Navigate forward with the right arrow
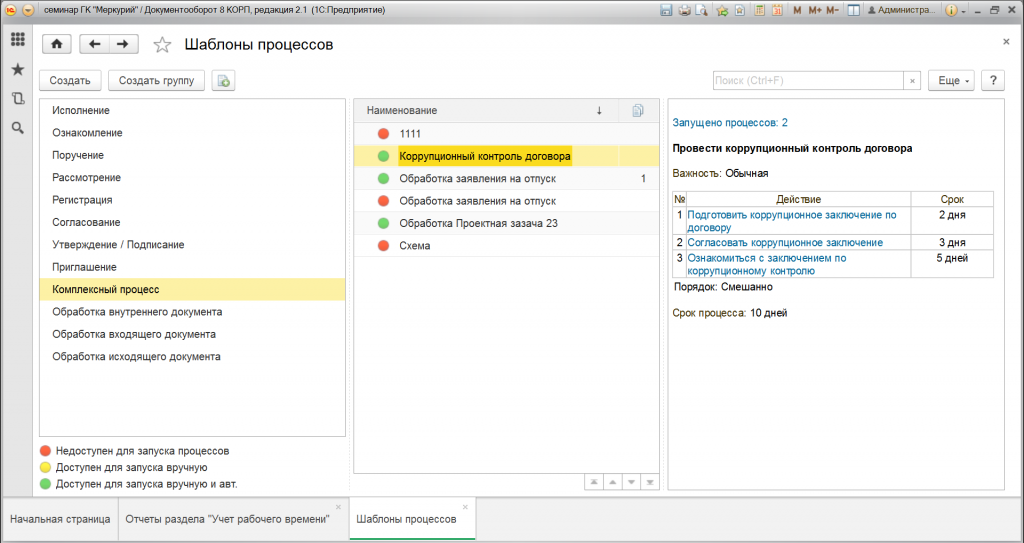The image size is (1024, 543). tap(123, 44)
